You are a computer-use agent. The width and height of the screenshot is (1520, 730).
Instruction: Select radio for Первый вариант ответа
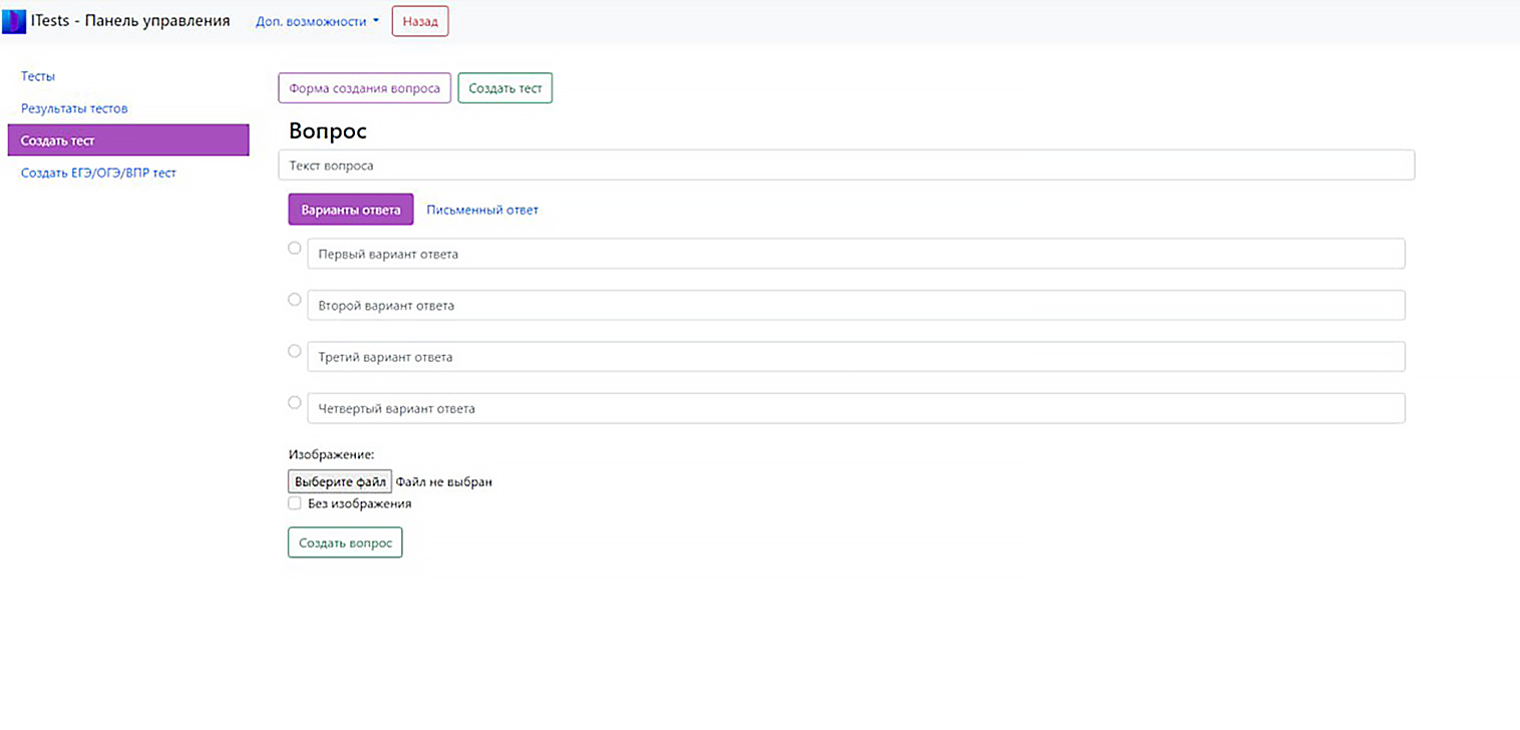coord(294,248)
